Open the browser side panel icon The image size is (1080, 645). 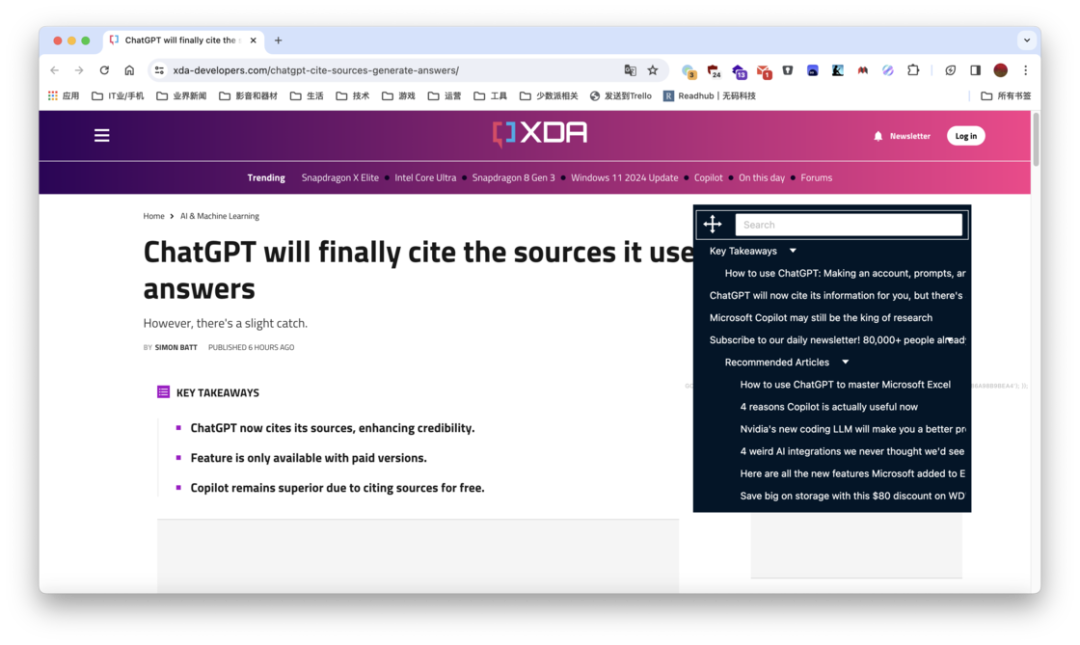(975, 70)
